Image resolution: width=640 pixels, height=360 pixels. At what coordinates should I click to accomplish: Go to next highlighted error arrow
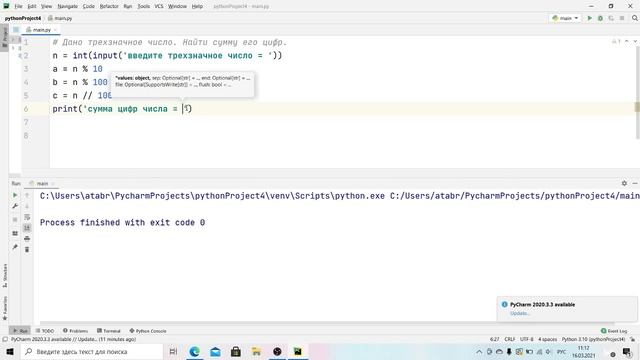635,41
